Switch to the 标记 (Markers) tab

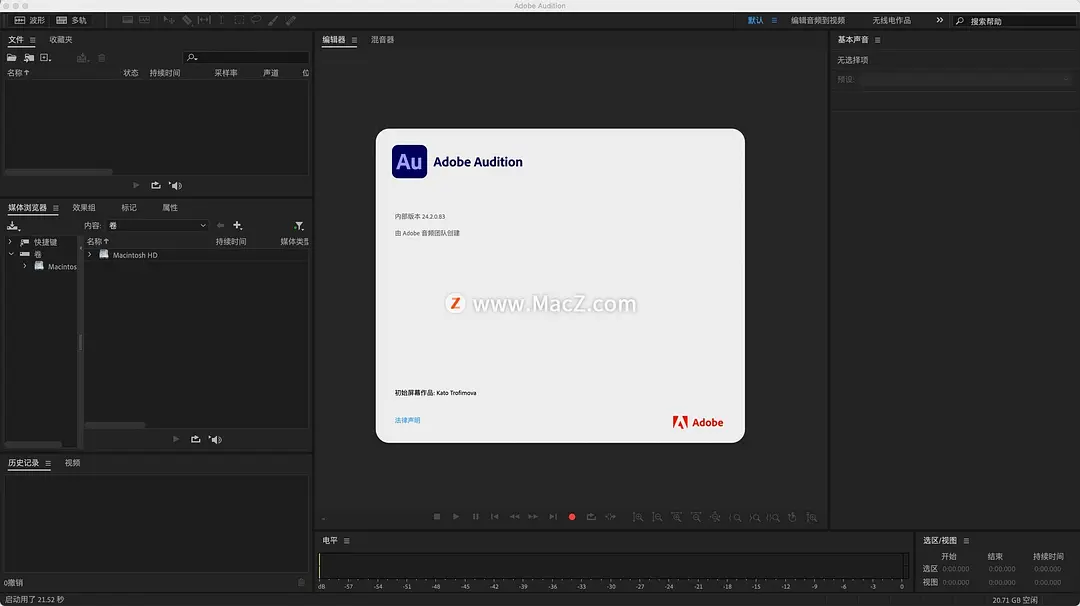point(129,207)
